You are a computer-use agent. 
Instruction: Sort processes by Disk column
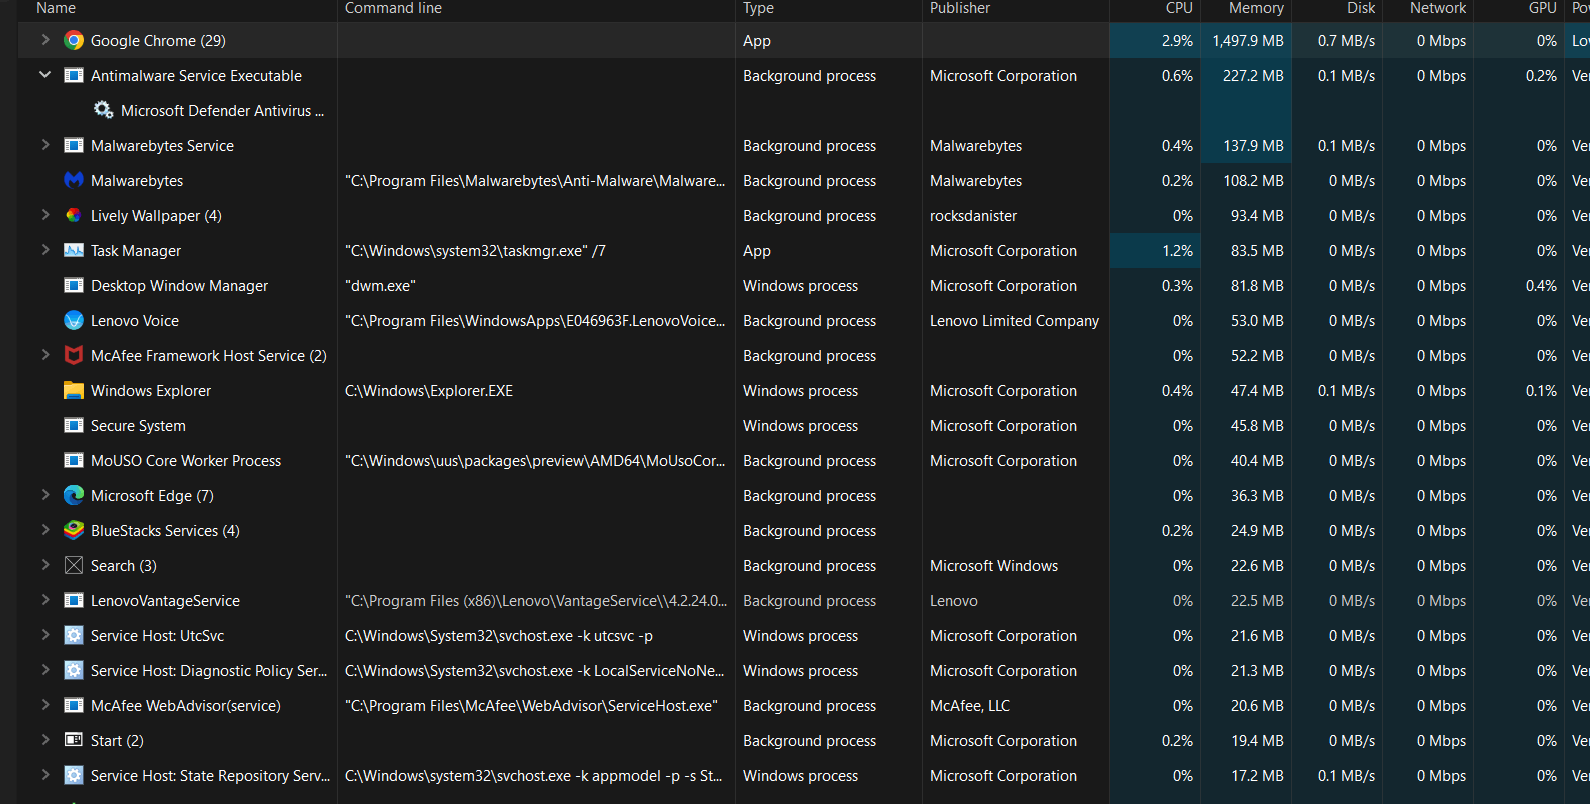(x=1361, y=8)
